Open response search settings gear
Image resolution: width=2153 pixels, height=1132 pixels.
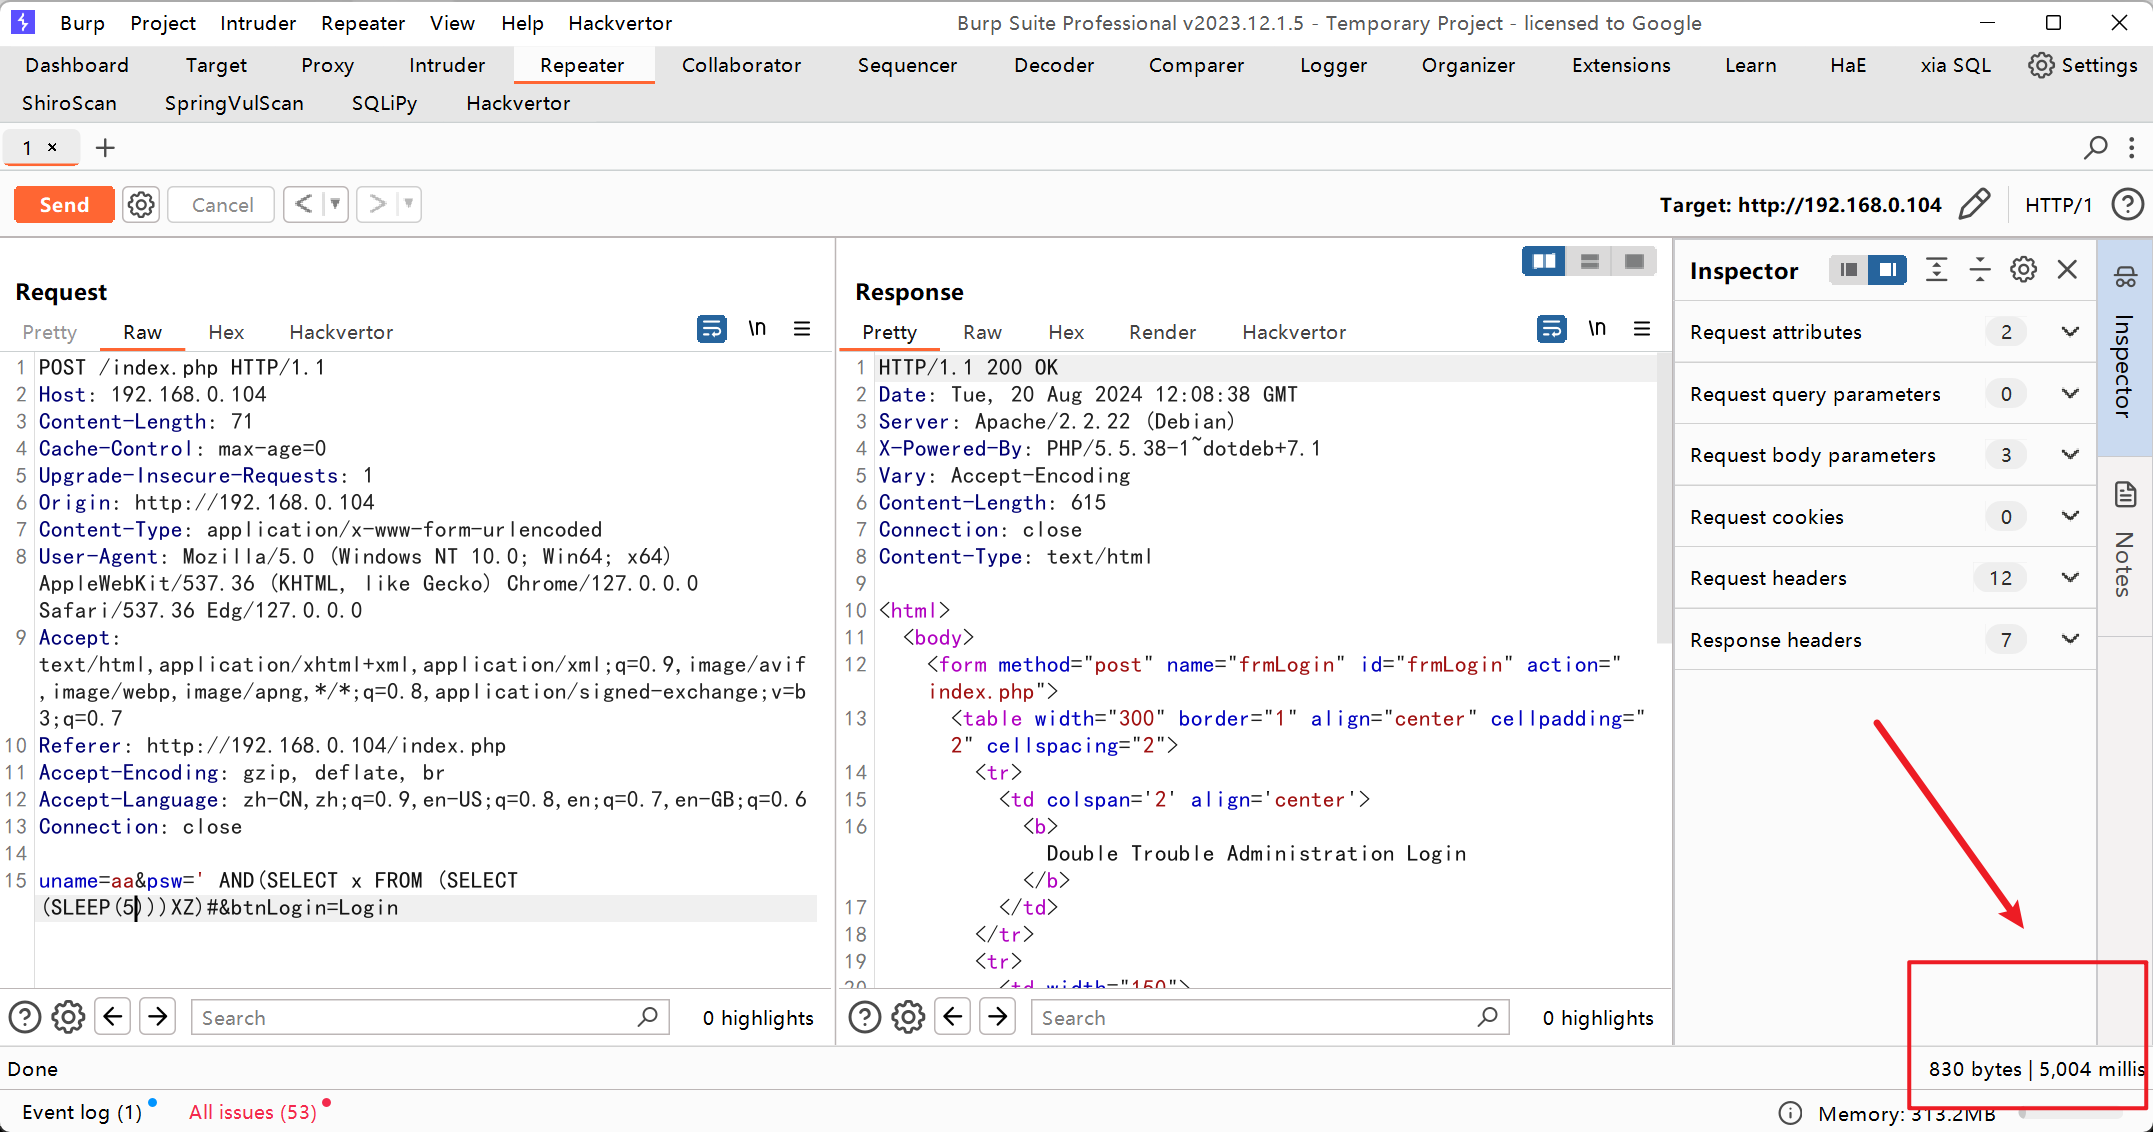click(x=908, y=1017)
